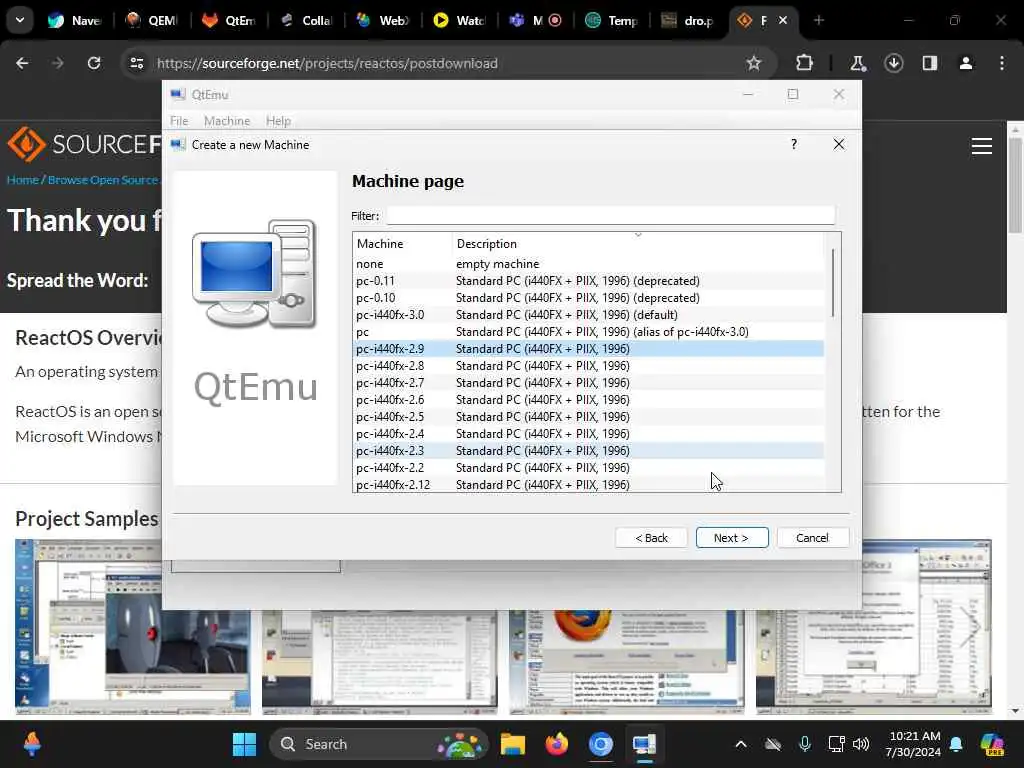Select the pc-i440fx-2.12 machine row
Screen dimensions: 1024x768
(x=588, y=485)
